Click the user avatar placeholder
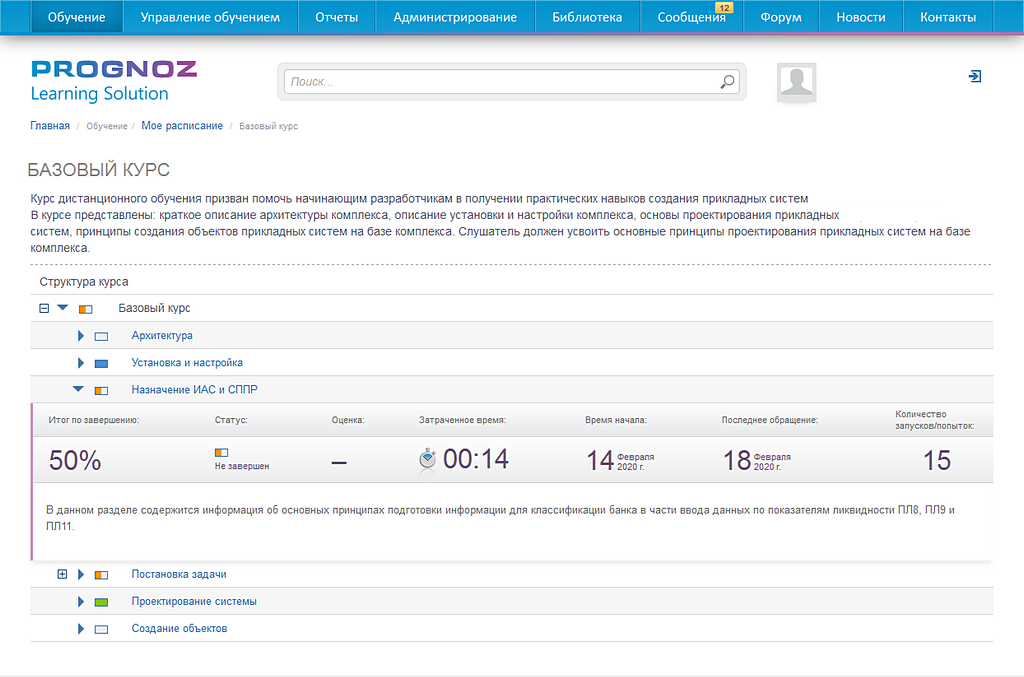The image size is (1024, 677). [x=797, y=82]
